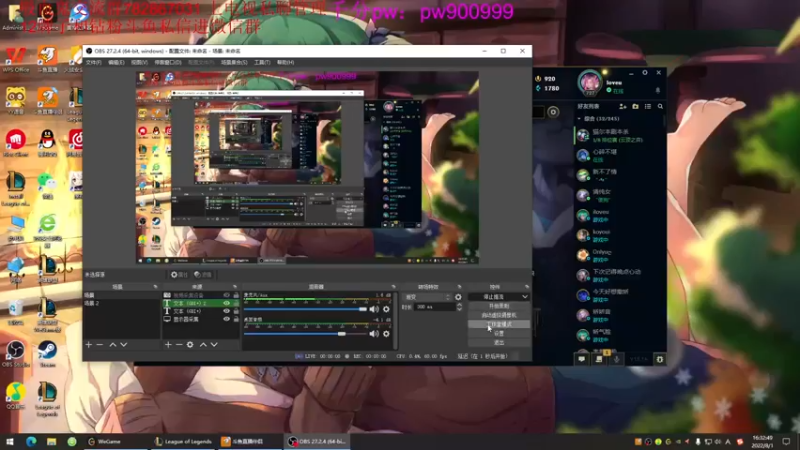Click transition duration 300 ms field
800x450 pixels.
[435, 307]
